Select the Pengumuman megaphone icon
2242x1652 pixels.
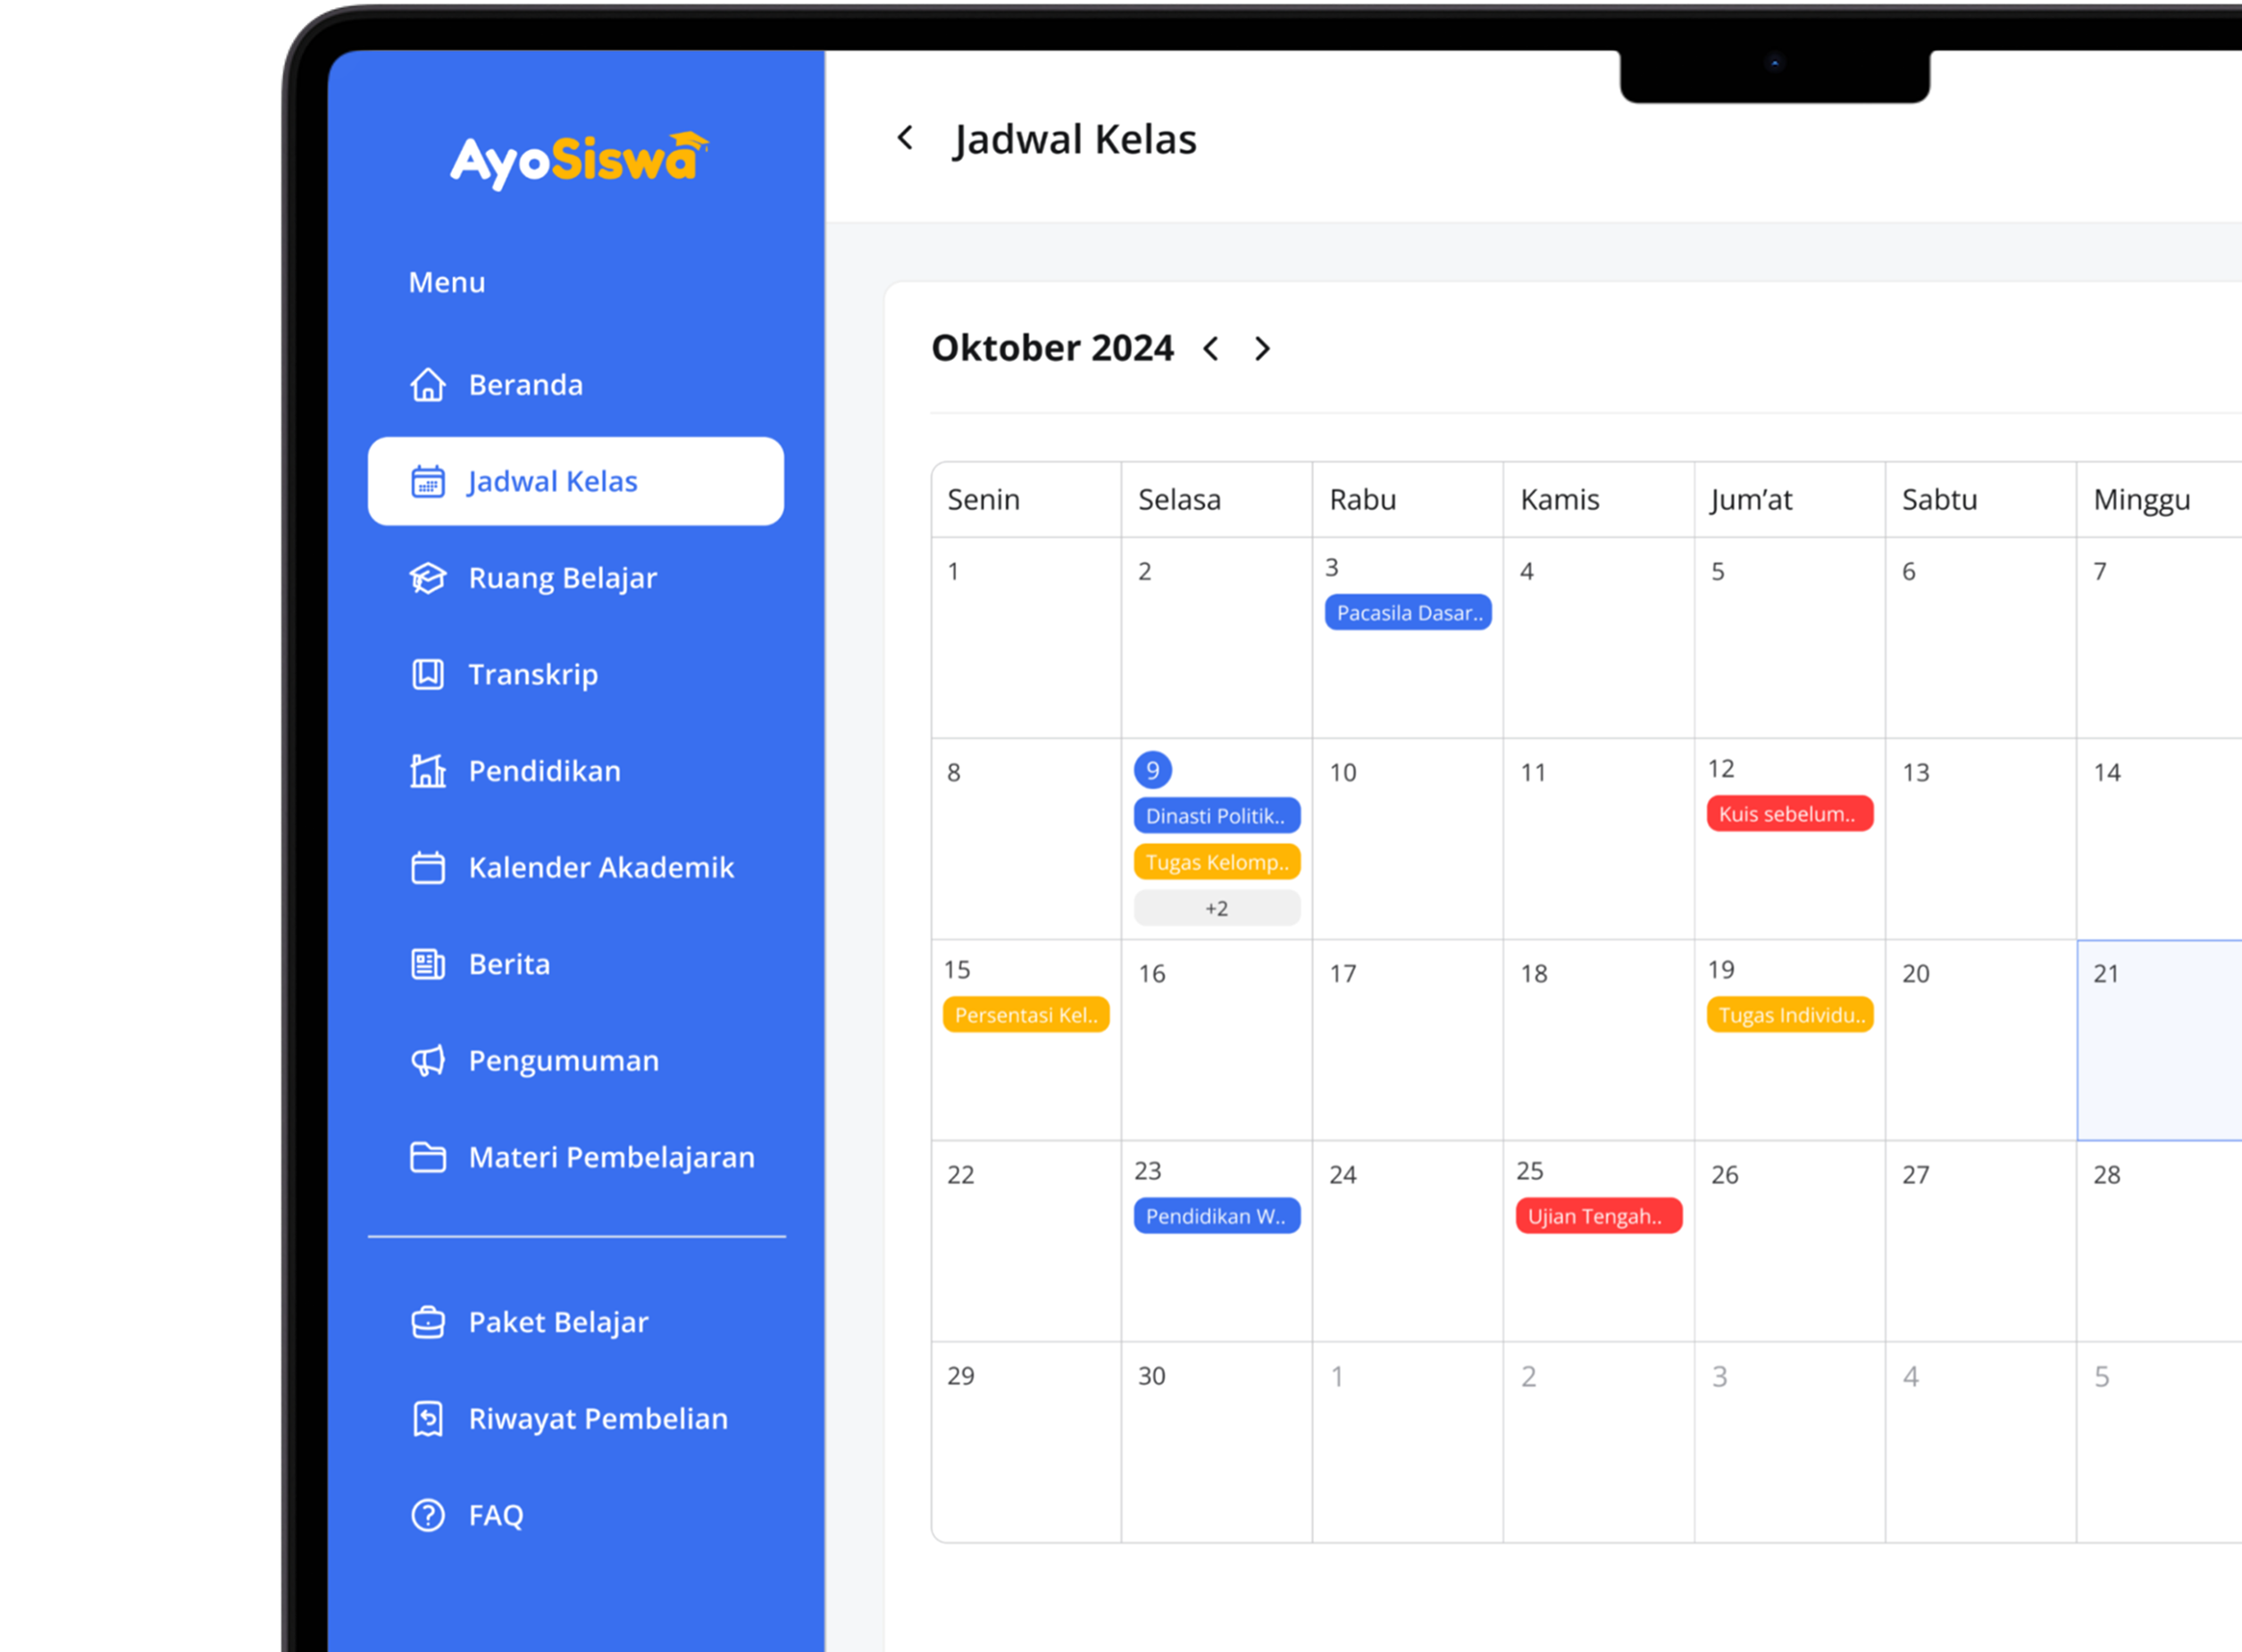428,1060
